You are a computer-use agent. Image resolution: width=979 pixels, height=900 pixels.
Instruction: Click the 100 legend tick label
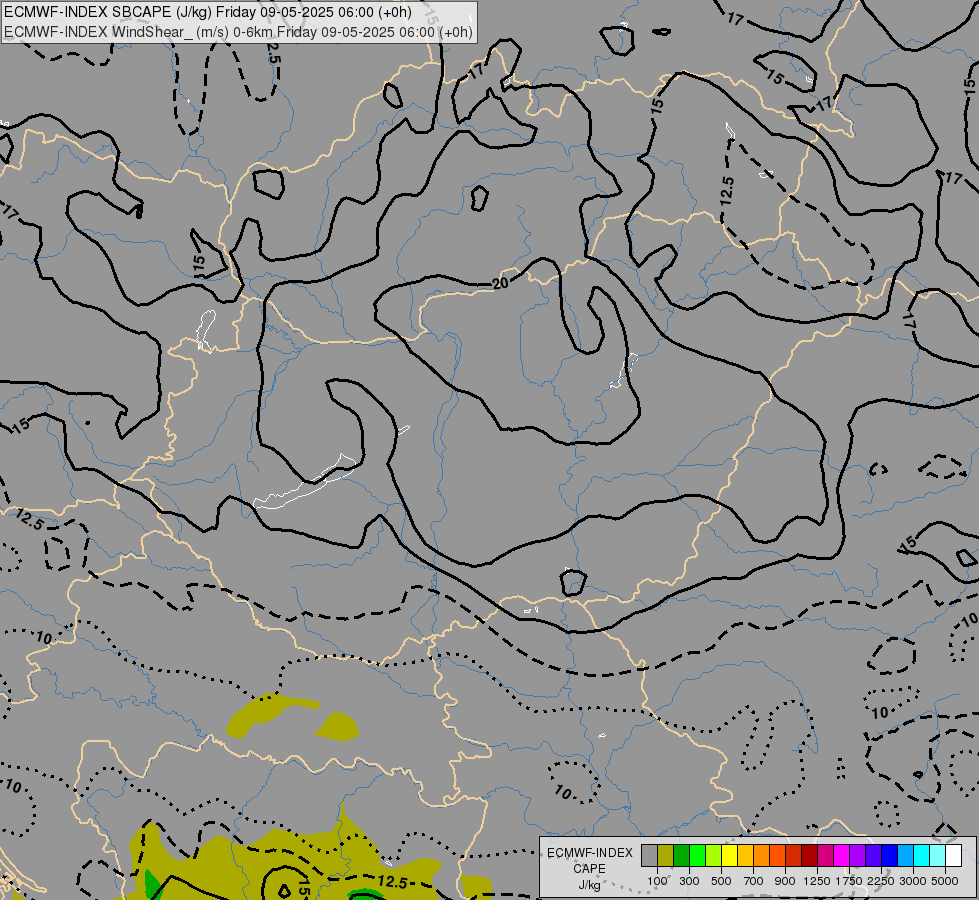(x=657, y=881)
